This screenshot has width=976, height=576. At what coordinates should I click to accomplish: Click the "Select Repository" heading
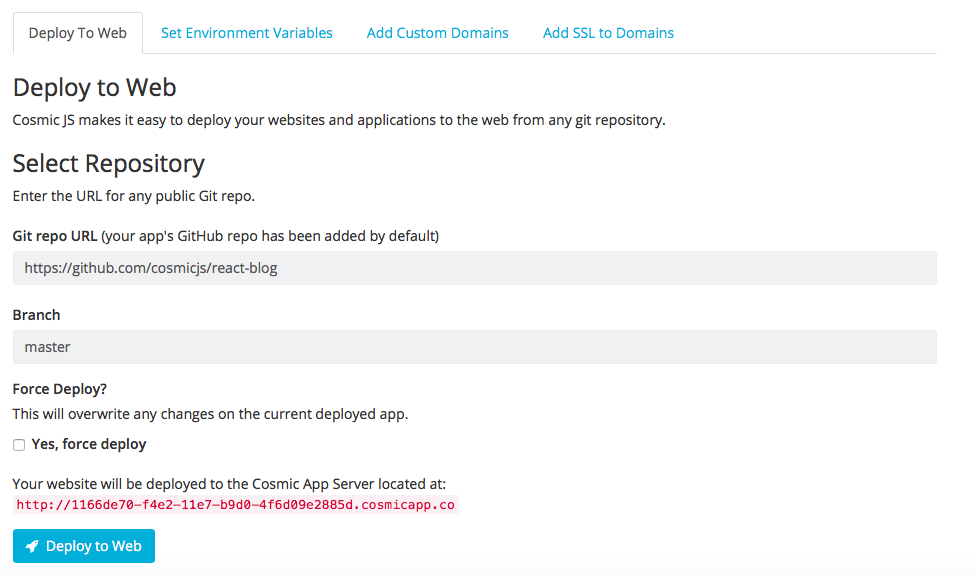coord(108,163)
